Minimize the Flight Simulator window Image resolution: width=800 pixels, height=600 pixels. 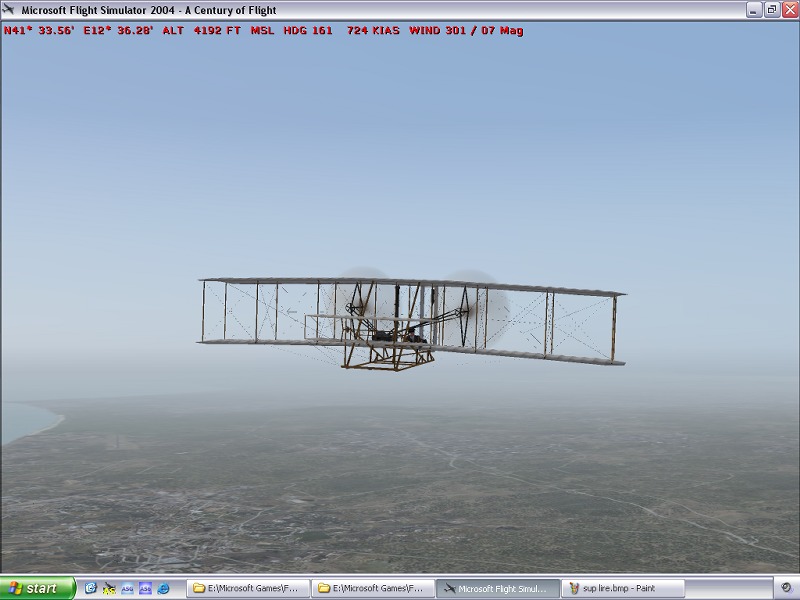click(753, 9)
